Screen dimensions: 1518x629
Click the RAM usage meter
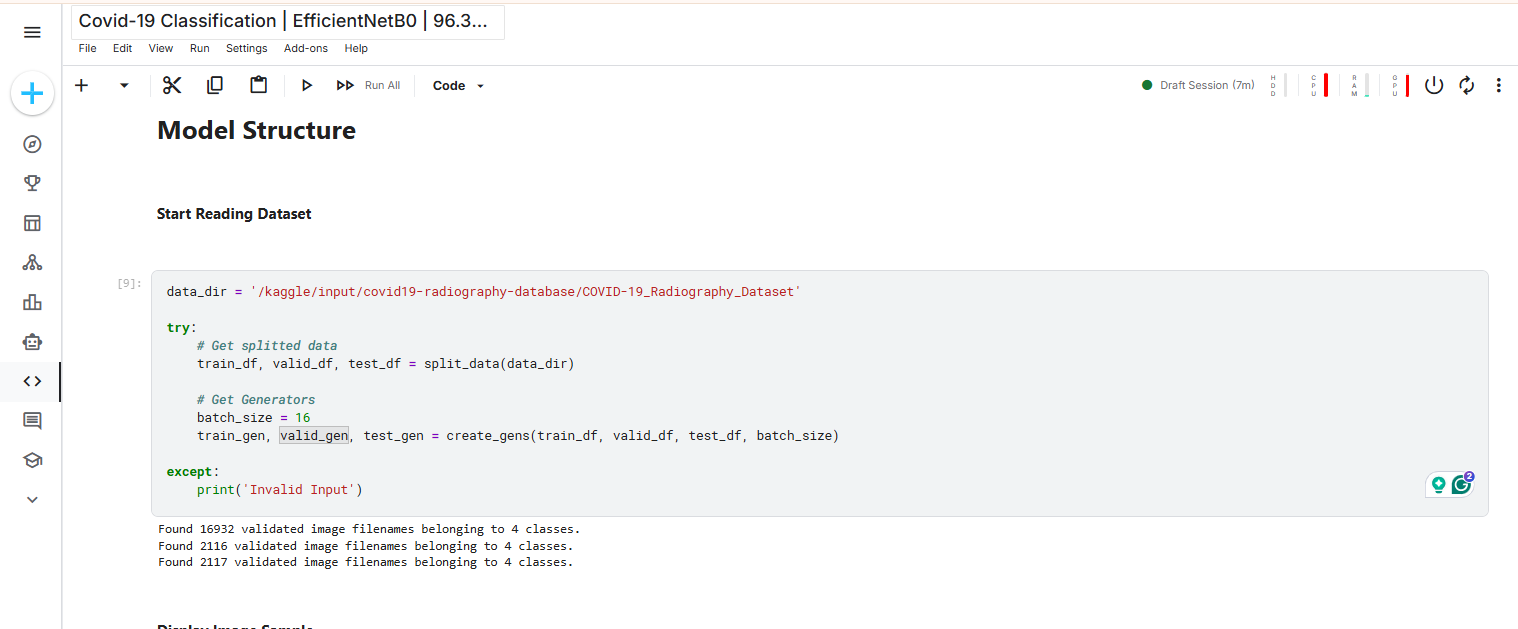click(1358, 85)
